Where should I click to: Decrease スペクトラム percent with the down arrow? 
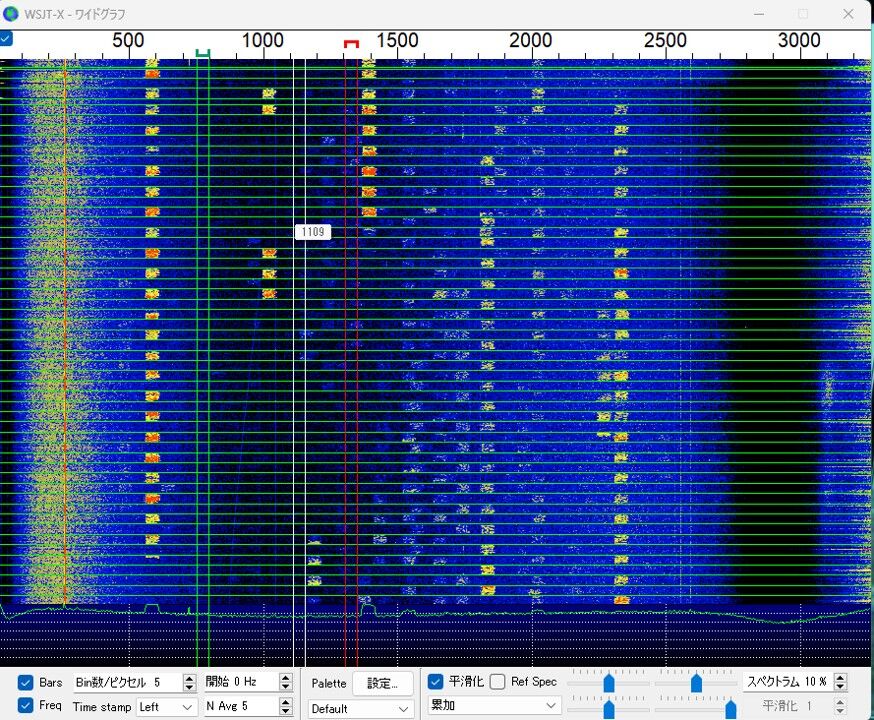[840, 685]
